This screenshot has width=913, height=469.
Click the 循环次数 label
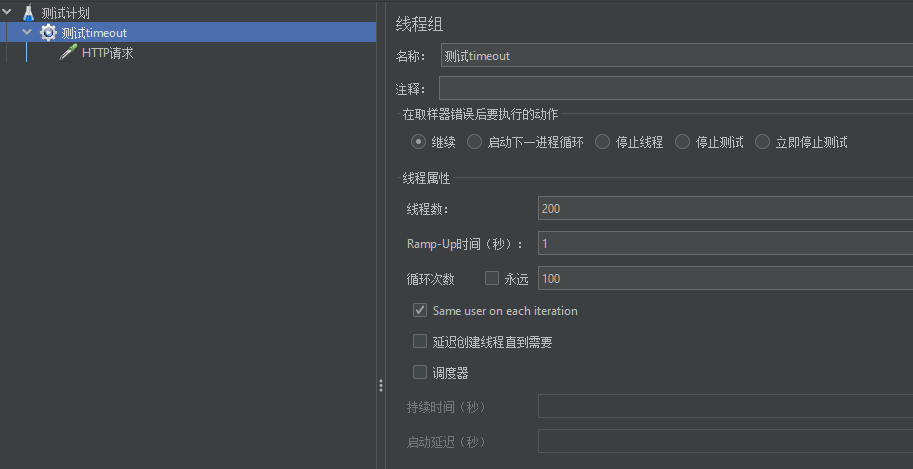click(430, 279)
